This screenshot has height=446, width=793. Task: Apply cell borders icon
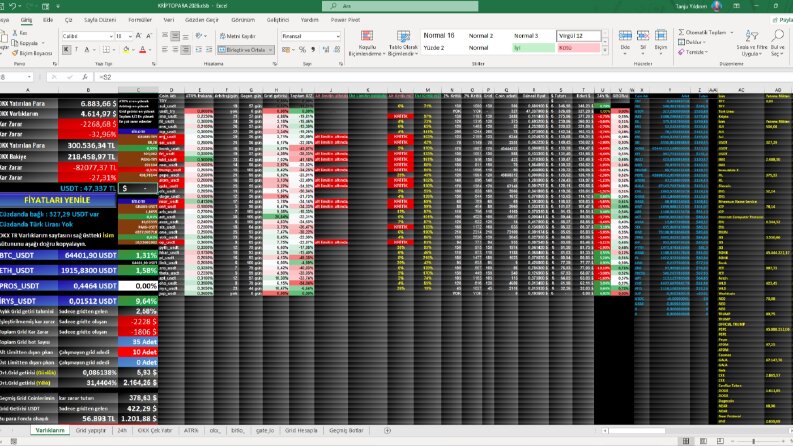coord(105,50)
